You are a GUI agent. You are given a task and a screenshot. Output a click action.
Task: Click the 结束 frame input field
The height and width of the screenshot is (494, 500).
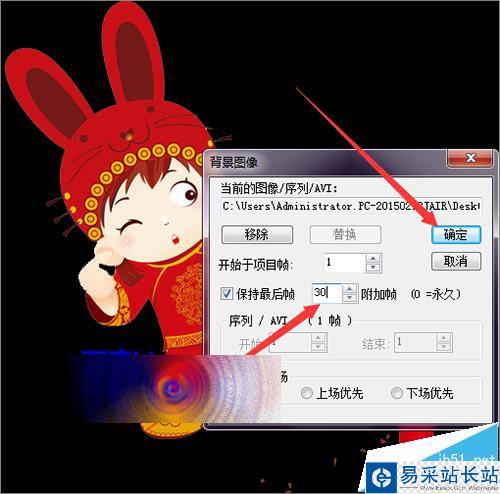click(x=416, y=342)
